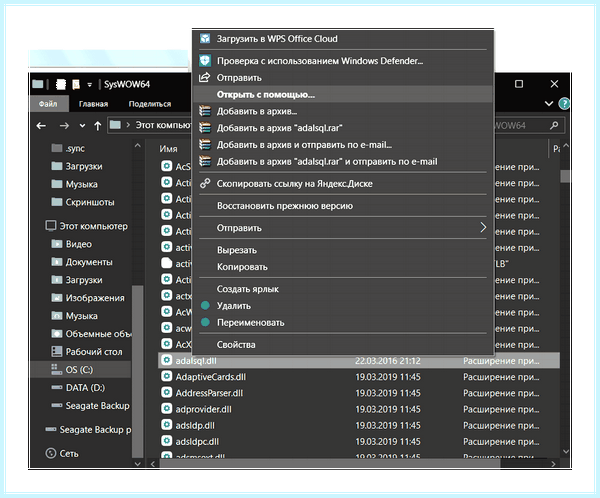The width and height of the screenshot is (600, 498).
Task: Click the chain-link icon for Яндекс.Диск link
Action: tap(205, 183)
